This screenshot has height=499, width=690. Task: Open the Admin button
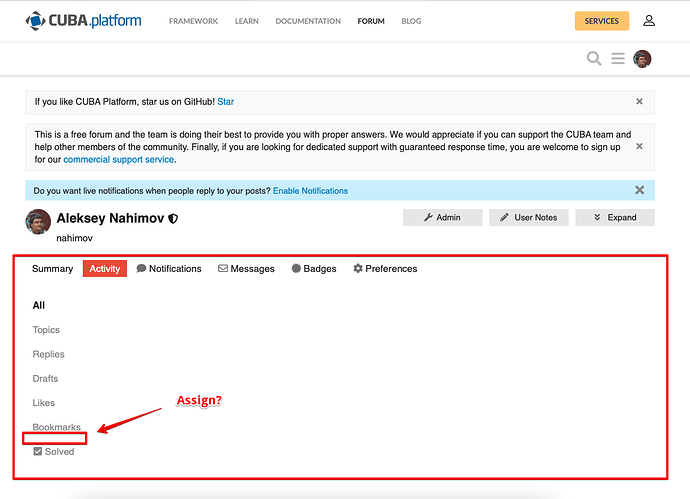(442, 217)
